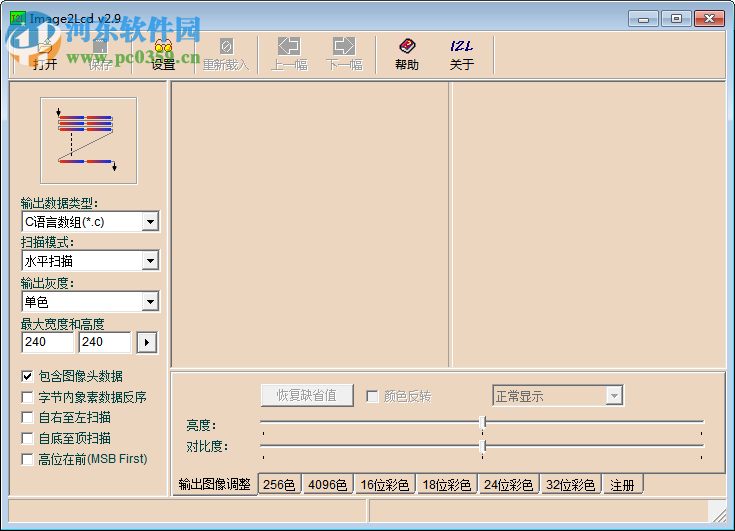Switch to the 32位彩色 tab

click(x=570, y=485)
